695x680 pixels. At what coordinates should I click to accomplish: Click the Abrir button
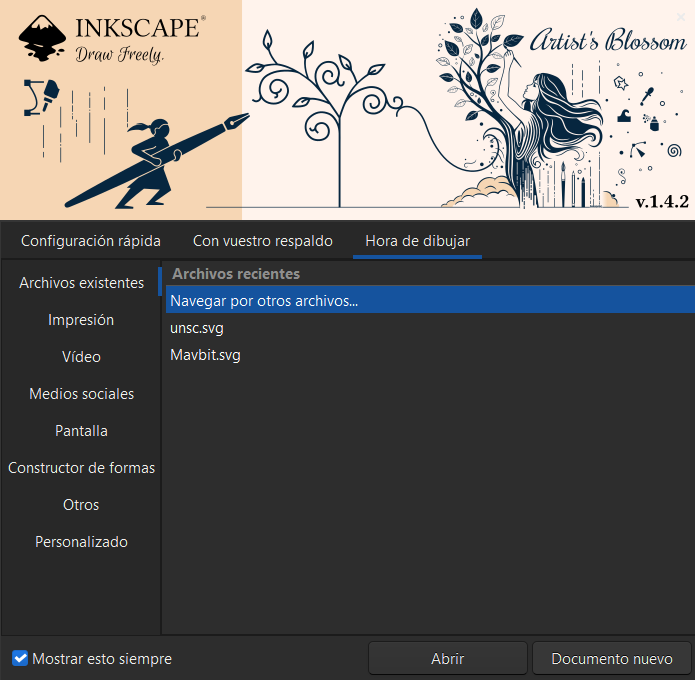point(448,658)
